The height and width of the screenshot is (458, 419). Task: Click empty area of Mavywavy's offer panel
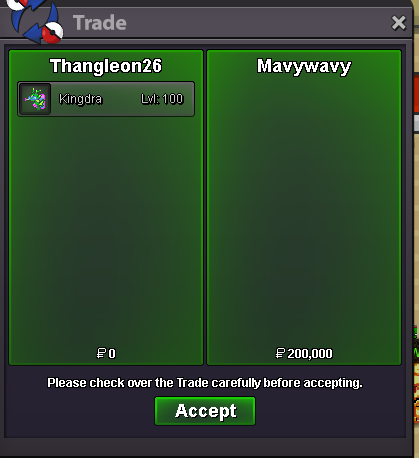tap(304, 213)
